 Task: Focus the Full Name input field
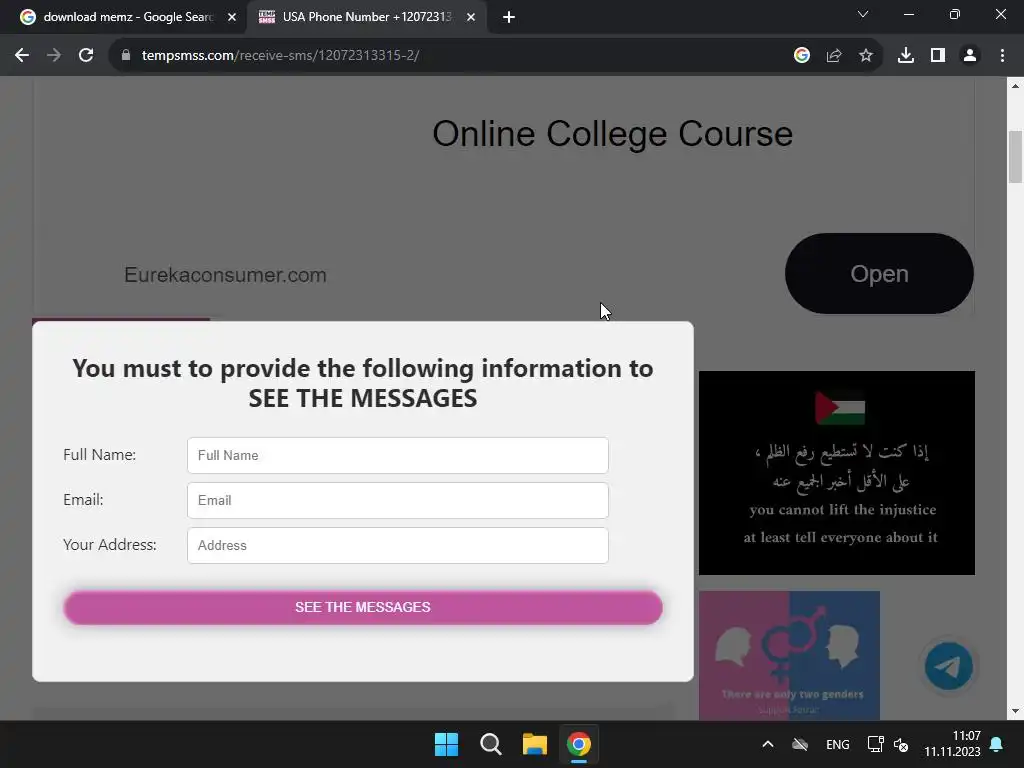click(398, 455)
